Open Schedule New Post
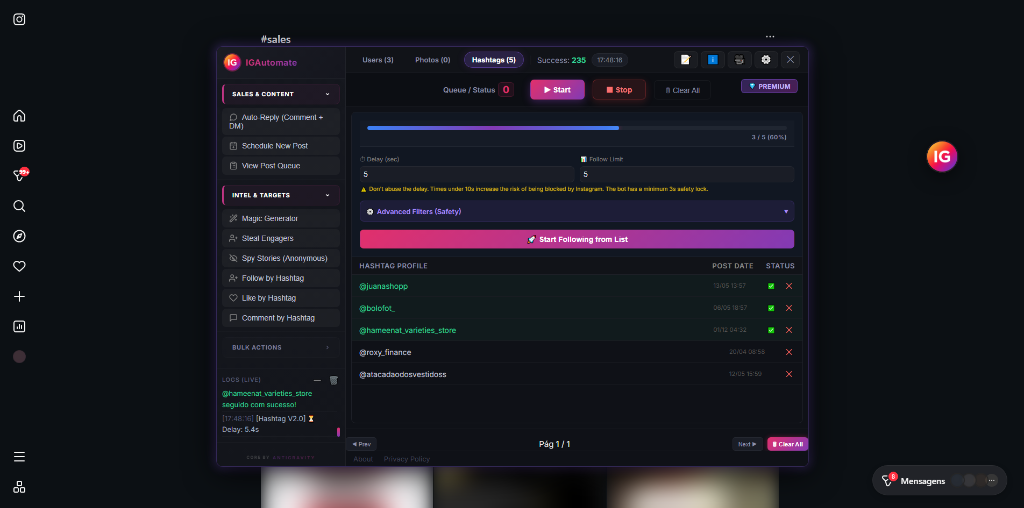 [281, 146]
